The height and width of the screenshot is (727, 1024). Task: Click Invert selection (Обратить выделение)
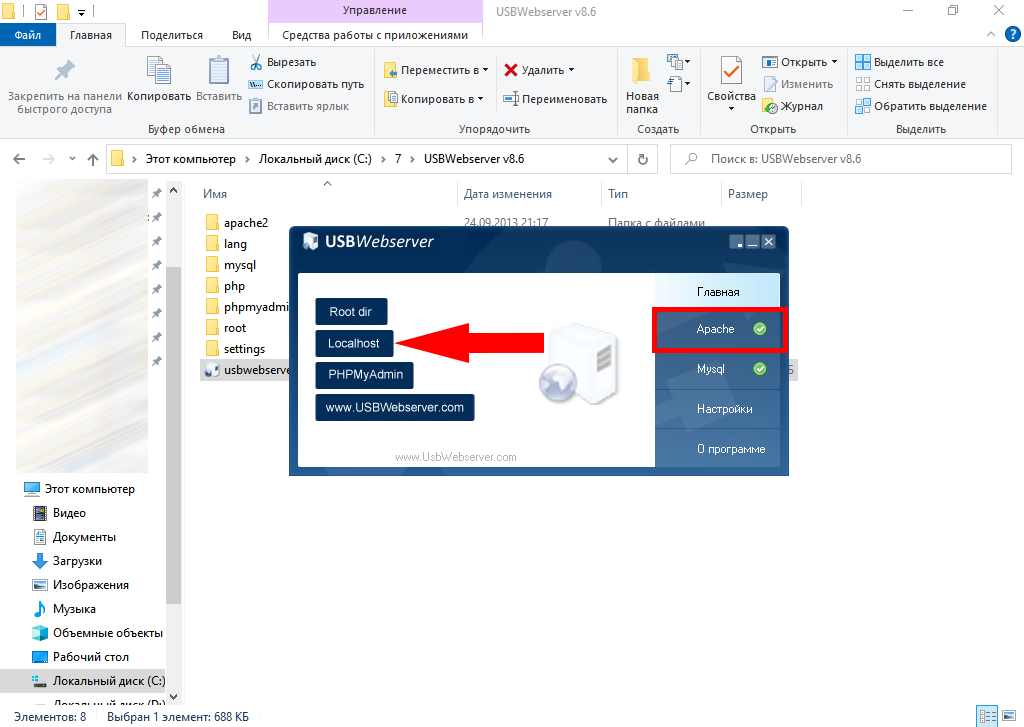(x=920, y=106)
